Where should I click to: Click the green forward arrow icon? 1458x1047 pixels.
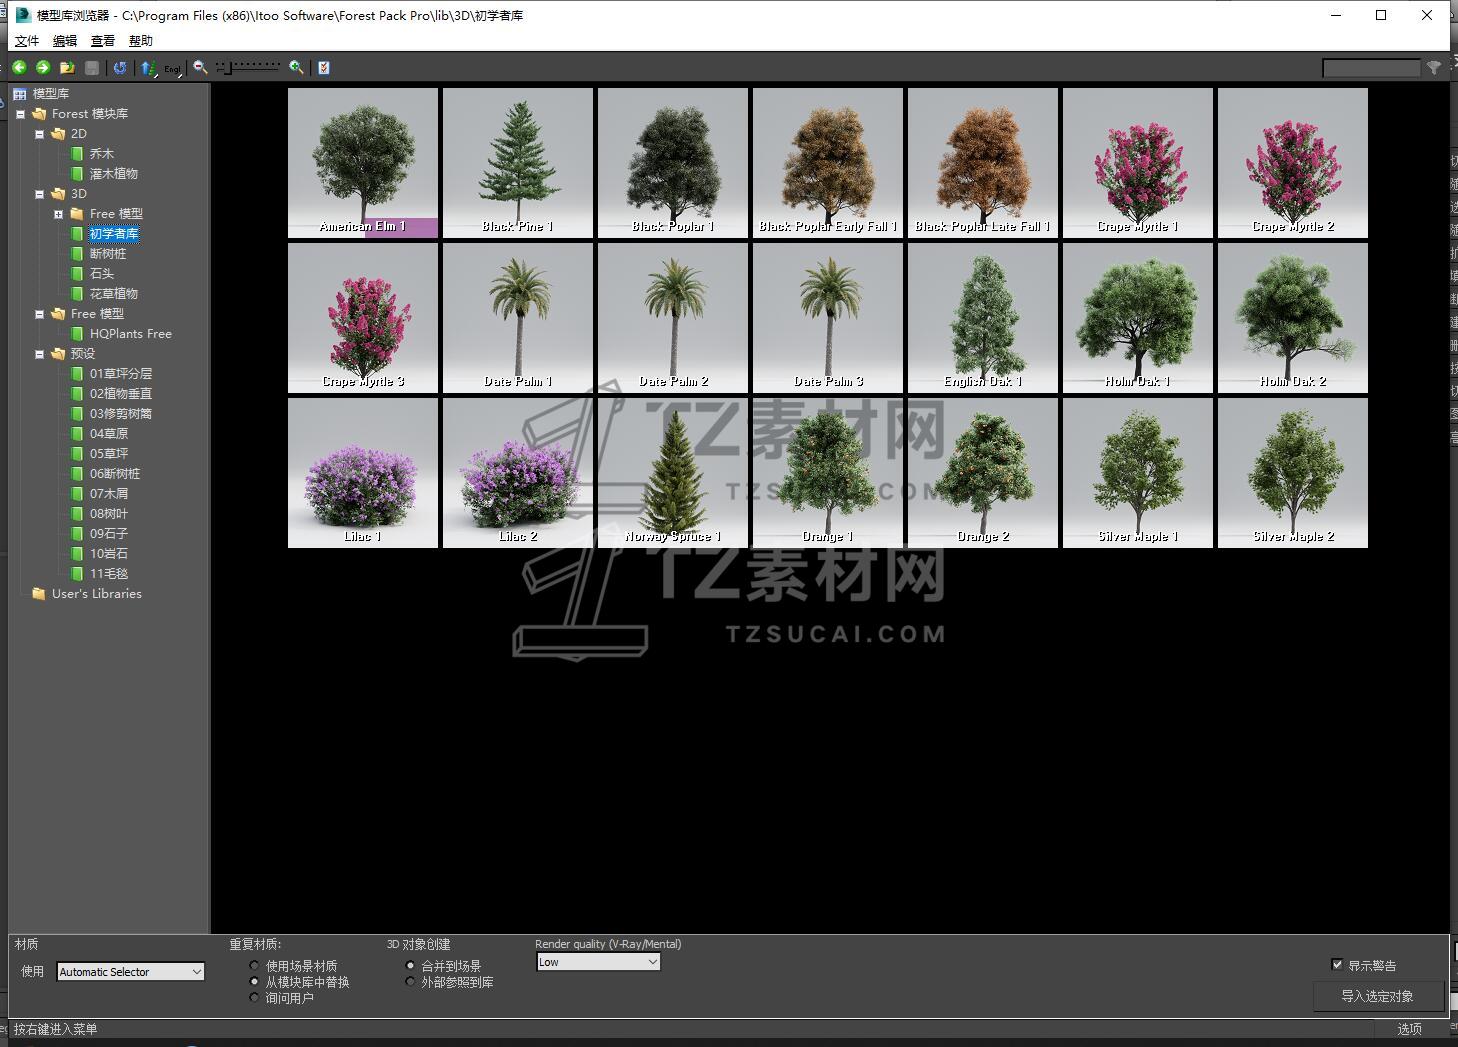pyautogui.click(x=43, y=67)
